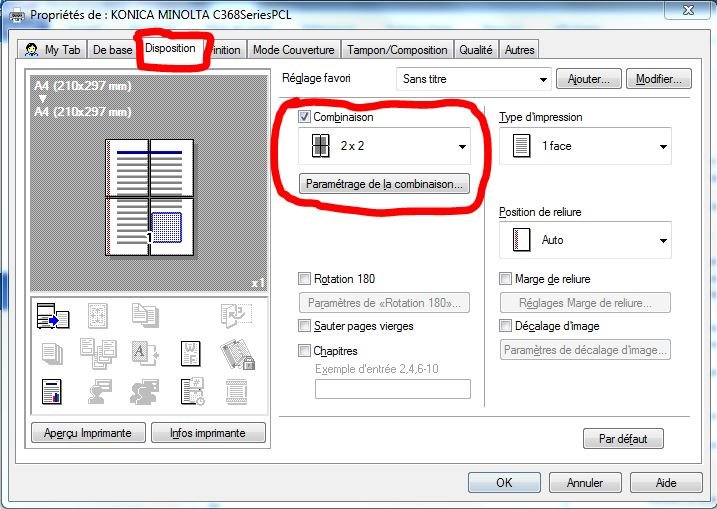Screen dimensions: 717x509
Task: Open Aperçu Imprimante view
Action: click(x=88, y=433)
